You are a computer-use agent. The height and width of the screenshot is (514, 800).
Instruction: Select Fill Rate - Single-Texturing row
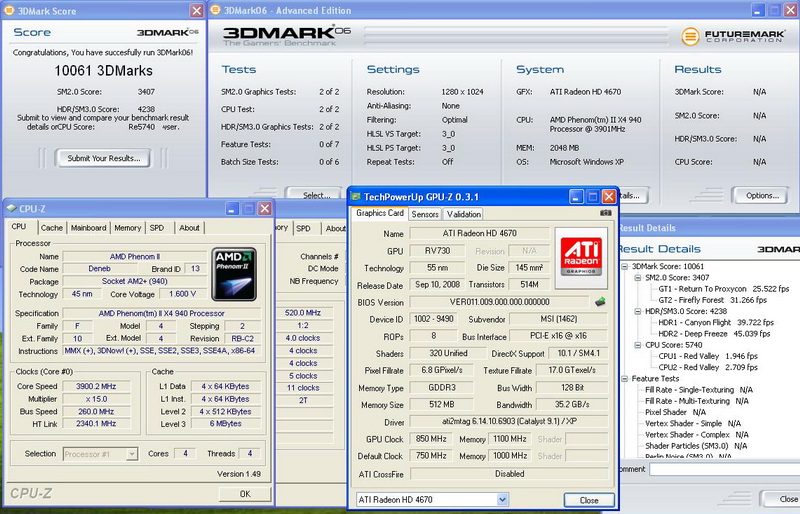pos(699,390)
